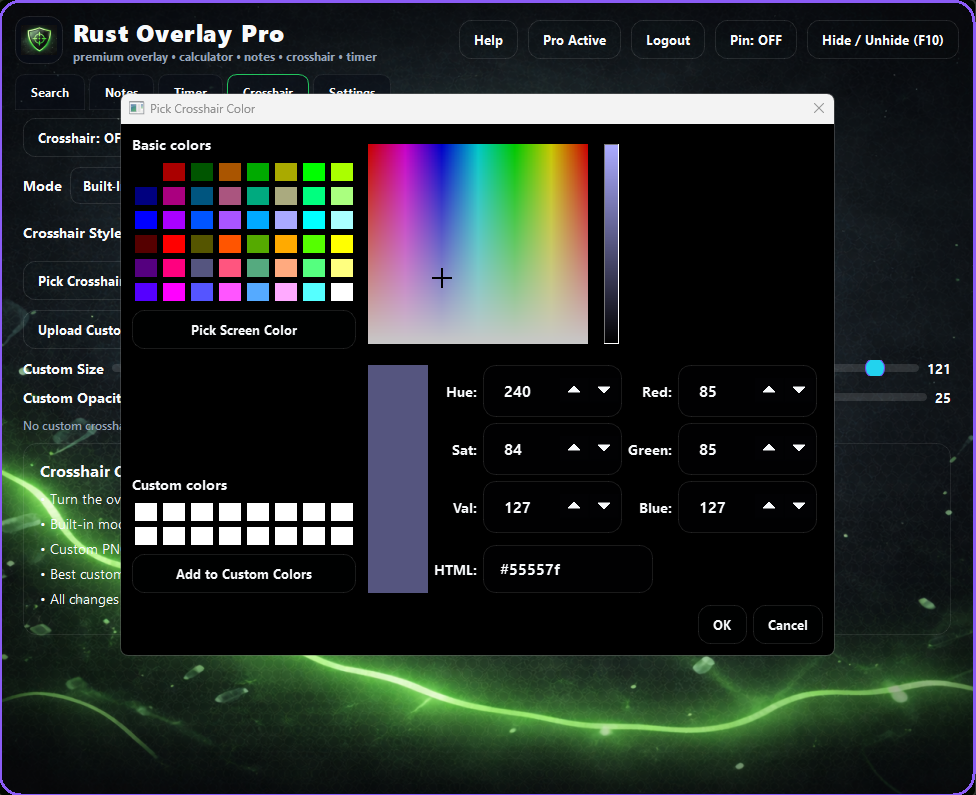Click Pick Screen Color button
Image resolution: width=976 pixels, height=795 pixels.
pos(244,330)
